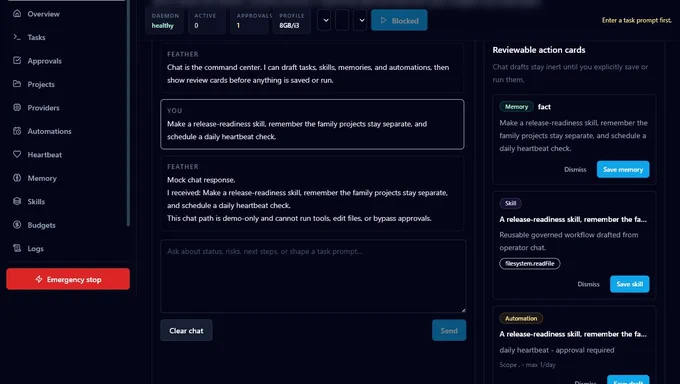
Task: Click the Automation badge label
Action: [x=521, y=318]
